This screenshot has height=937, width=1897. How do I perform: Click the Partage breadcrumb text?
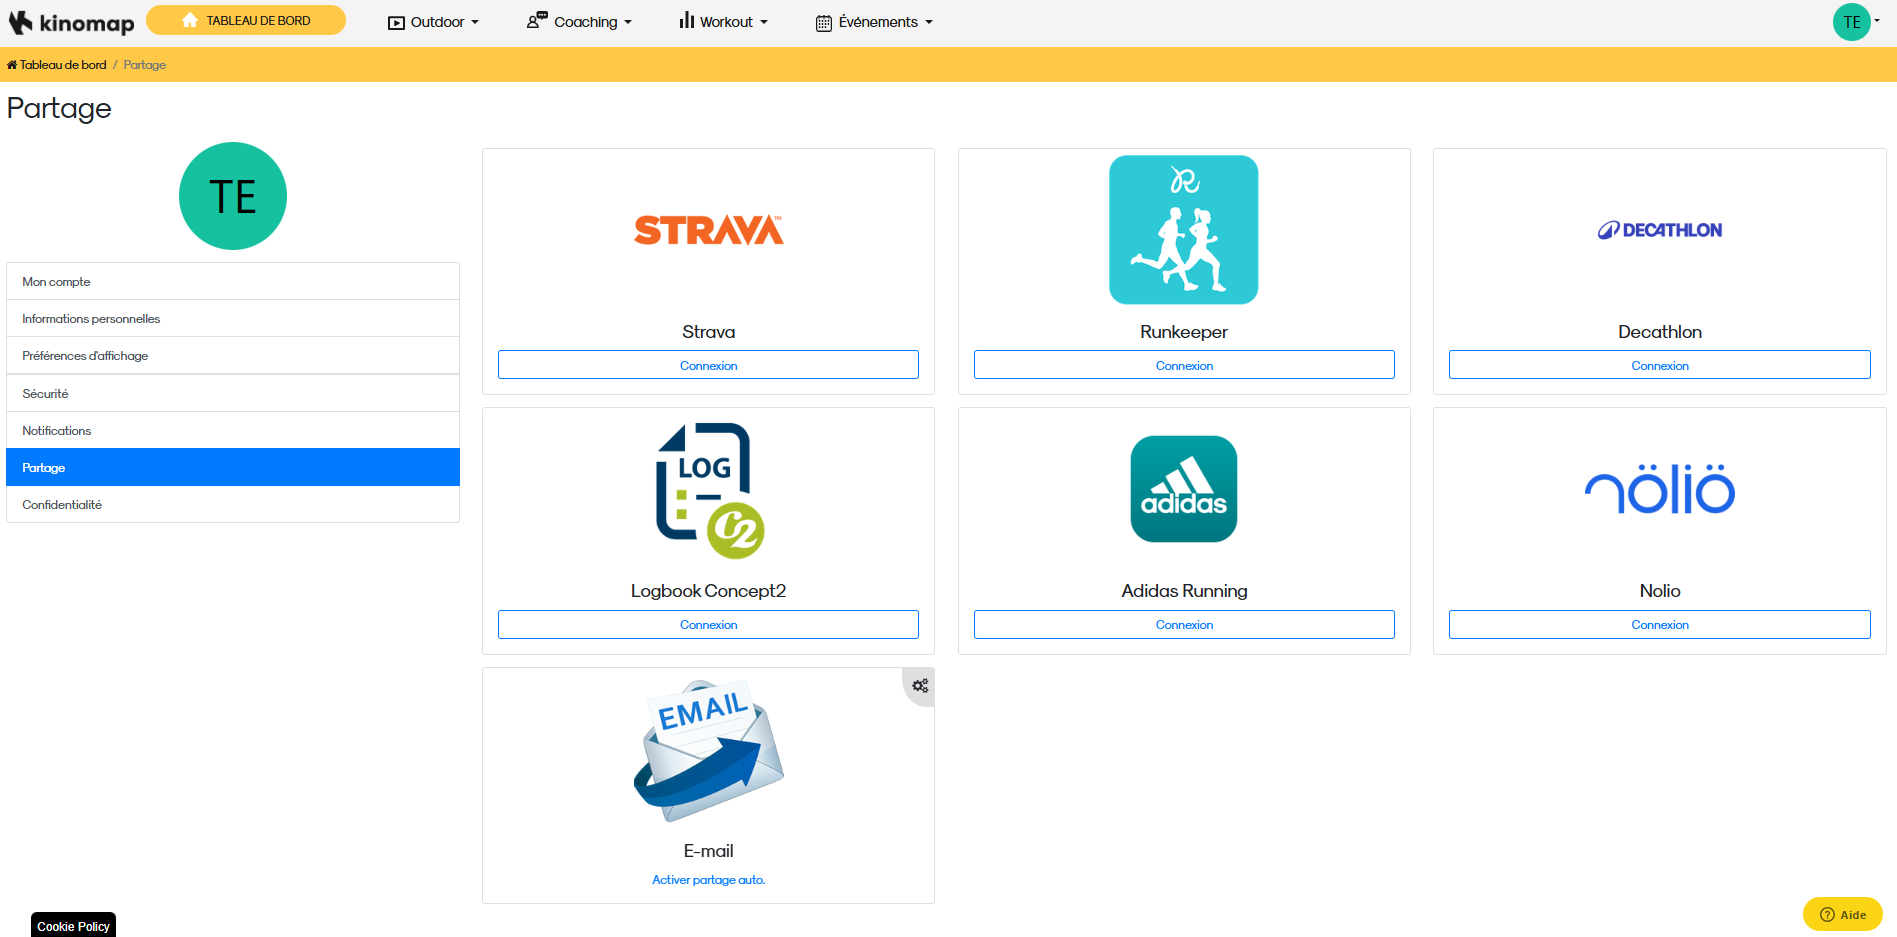pos(145,65)
